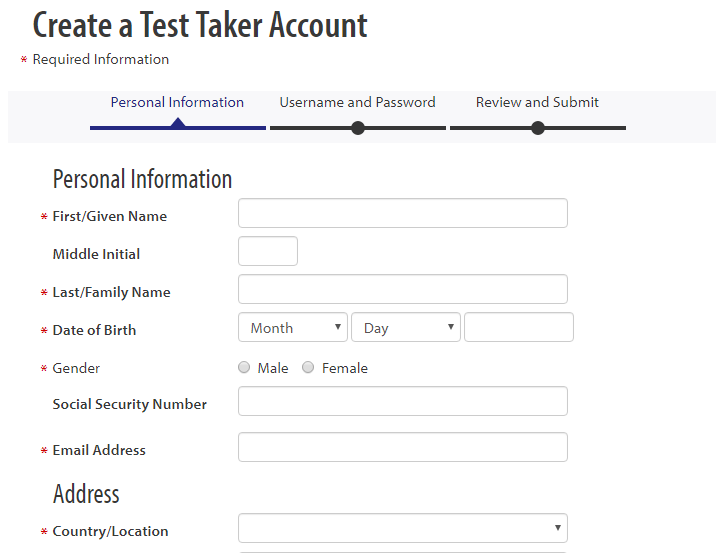The image size is (716, 553).
Task: Click the Month dropdown arrow
Action: coord(338,327)
